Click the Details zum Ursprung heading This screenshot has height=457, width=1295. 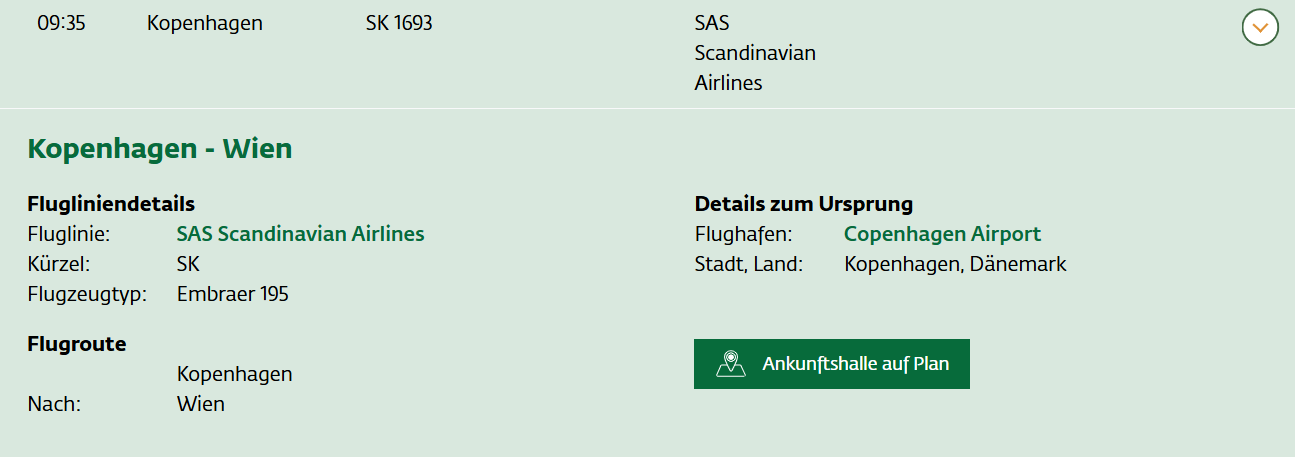point(803,204)
